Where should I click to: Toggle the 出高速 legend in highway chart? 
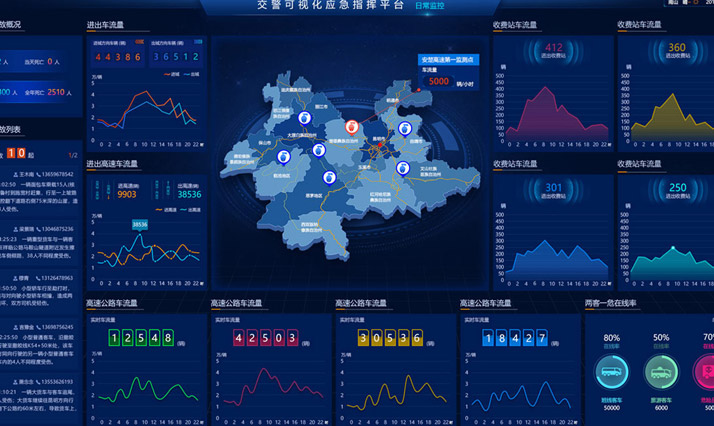pos(191,209)
